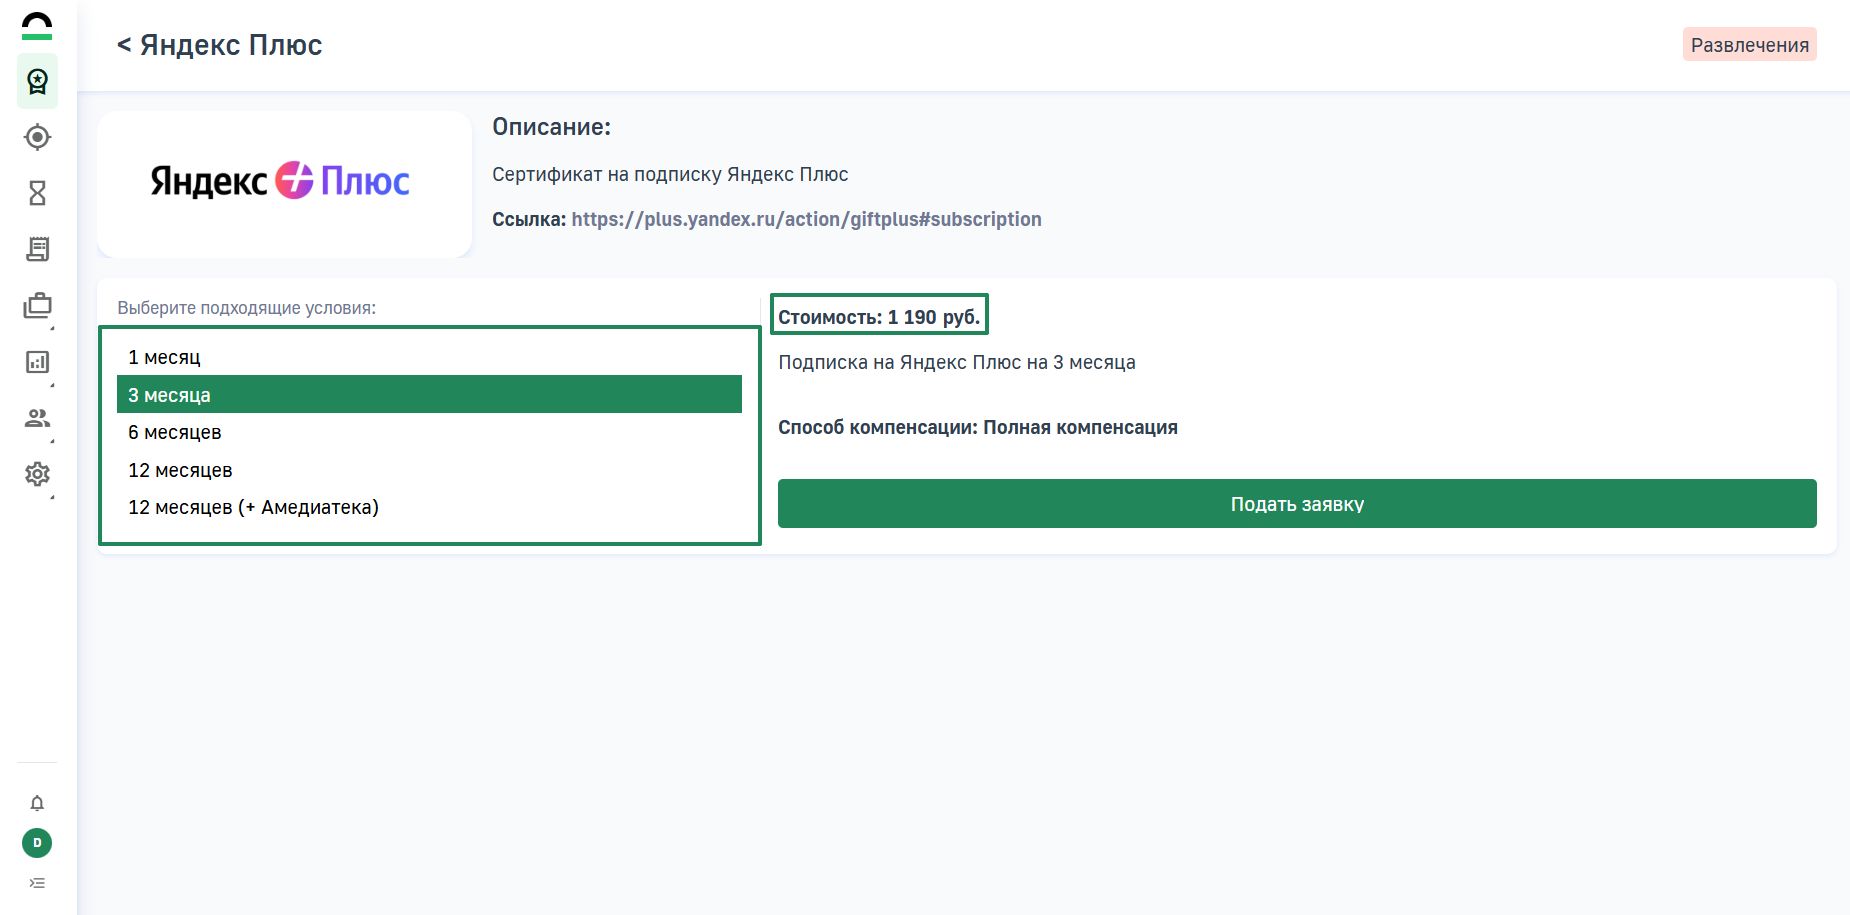Screen dimensions: 1850x915
Task: Expand the sidebar menu
Action: point(37,883)
